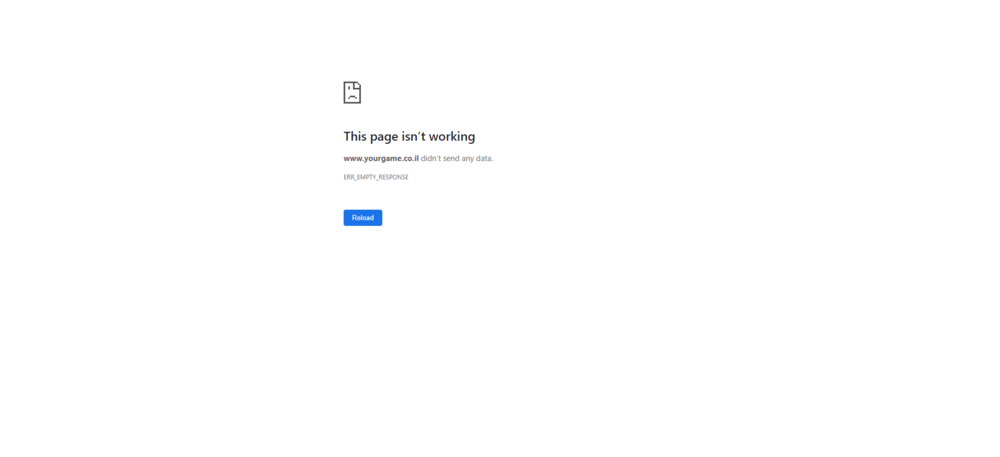
Task: Click the folded corner of the error icon
Action: click(358, 85)
